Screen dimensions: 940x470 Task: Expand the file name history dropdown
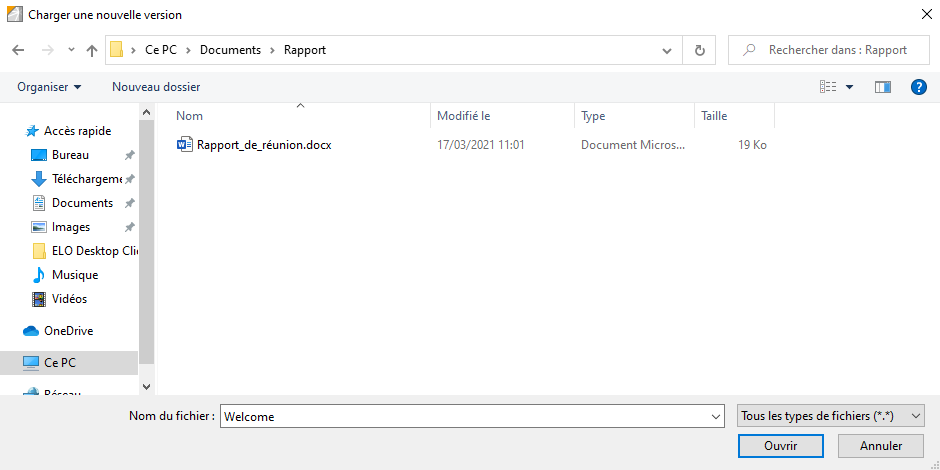(715, 416)
